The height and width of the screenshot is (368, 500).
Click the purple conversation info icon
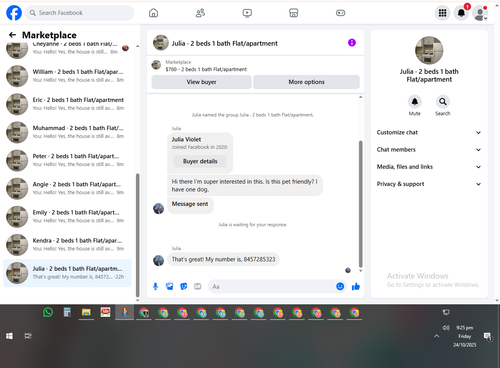[x=352, y=43]
